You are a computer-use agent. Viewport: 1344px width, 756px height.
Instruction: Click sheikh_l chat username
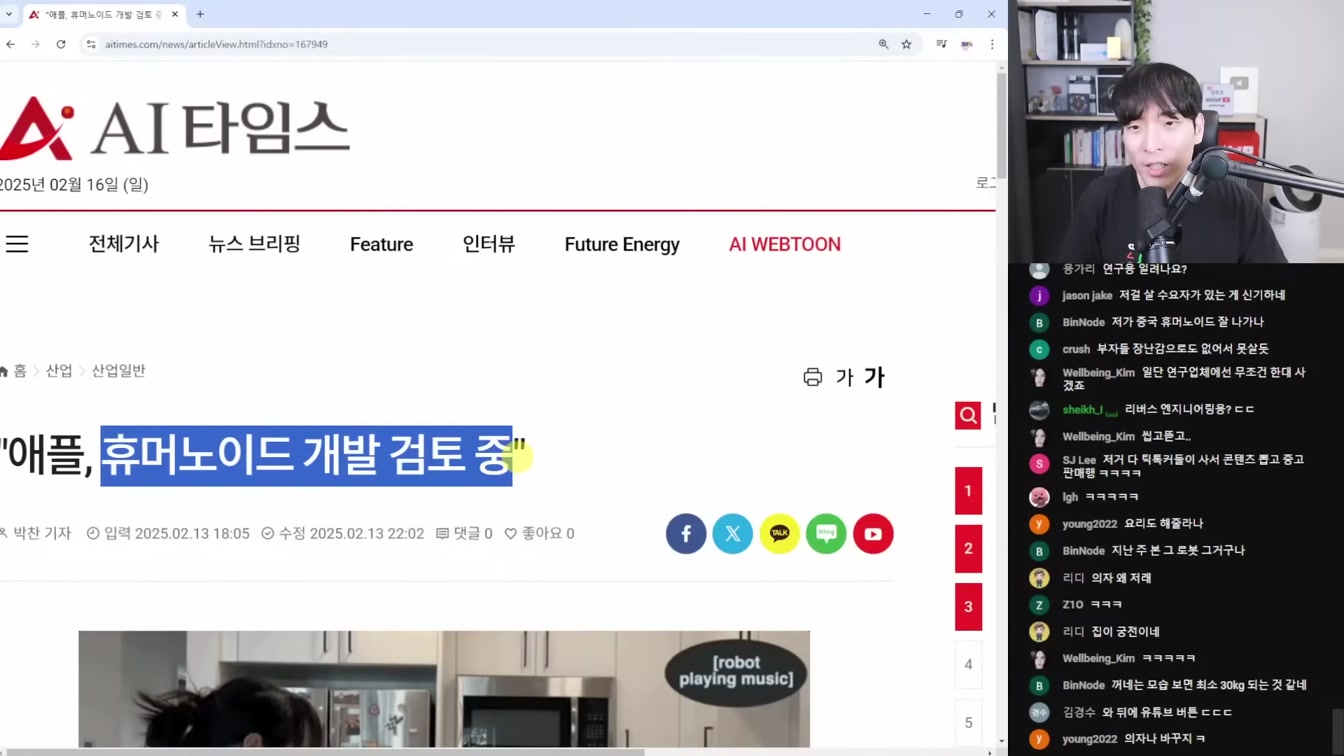click(1082, 410)
